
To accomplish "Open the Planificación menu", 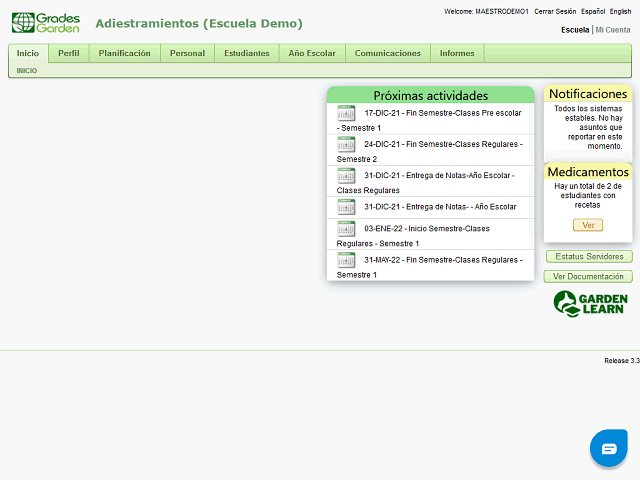I will click(x=124, y=53).
